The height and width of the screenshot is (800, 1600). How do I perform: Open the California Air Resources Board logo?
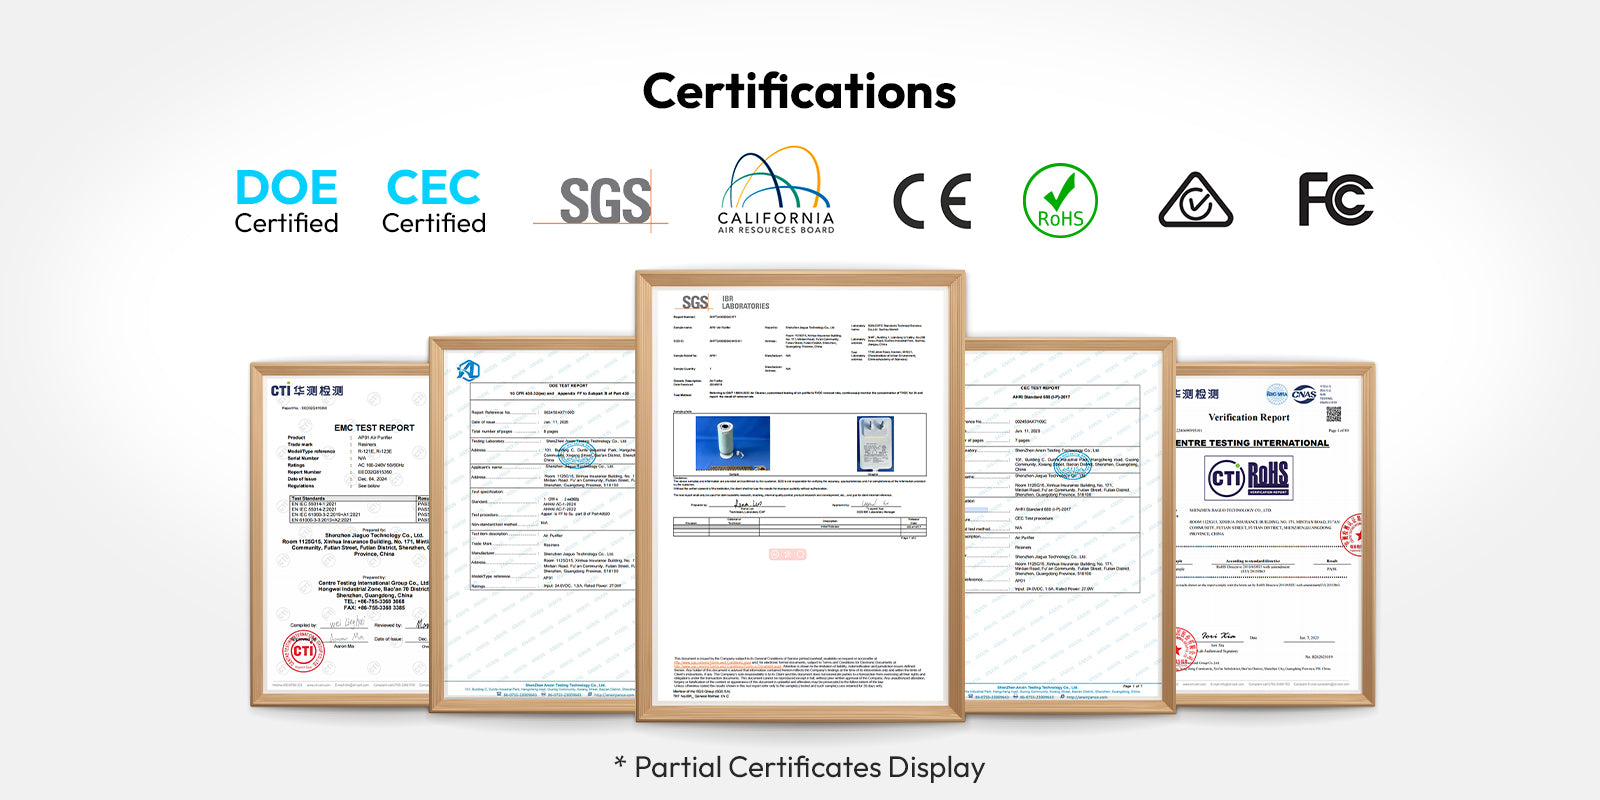click(776, 192)
